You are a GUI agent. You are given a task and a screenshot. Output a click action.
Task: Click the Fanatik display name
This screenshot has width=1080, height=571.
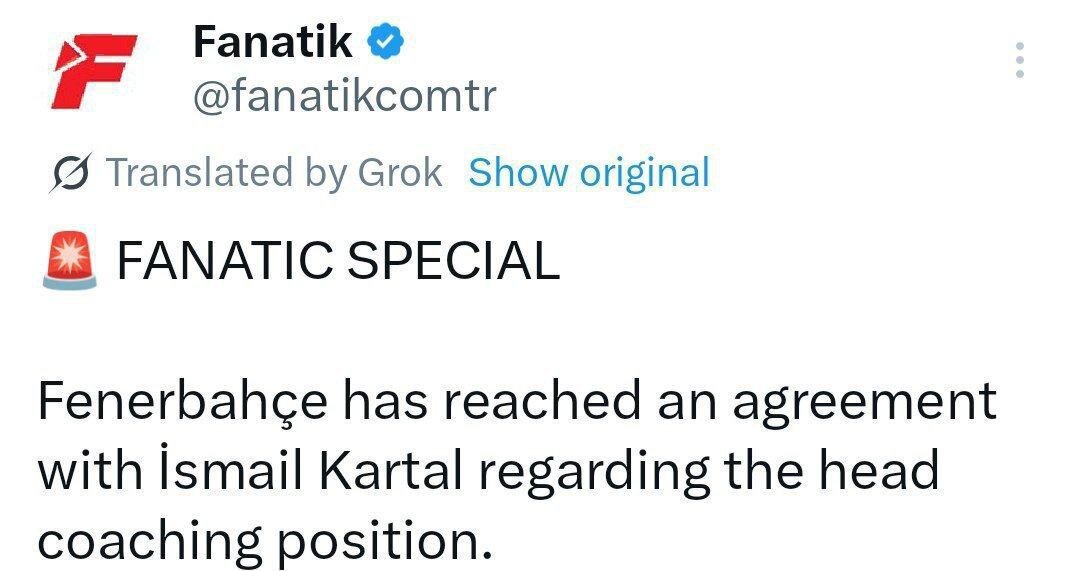pos(272,42)
